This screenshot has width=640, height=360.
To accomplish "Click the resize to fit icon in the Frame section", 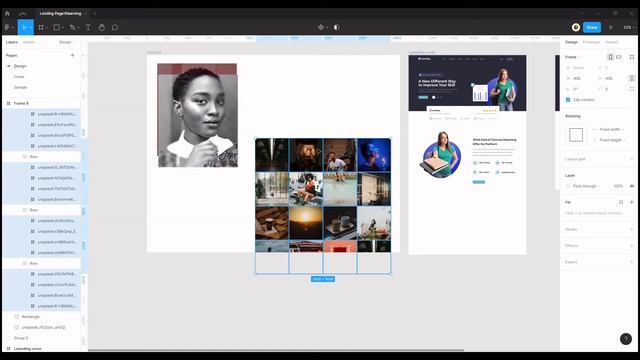I will point(632,57).
